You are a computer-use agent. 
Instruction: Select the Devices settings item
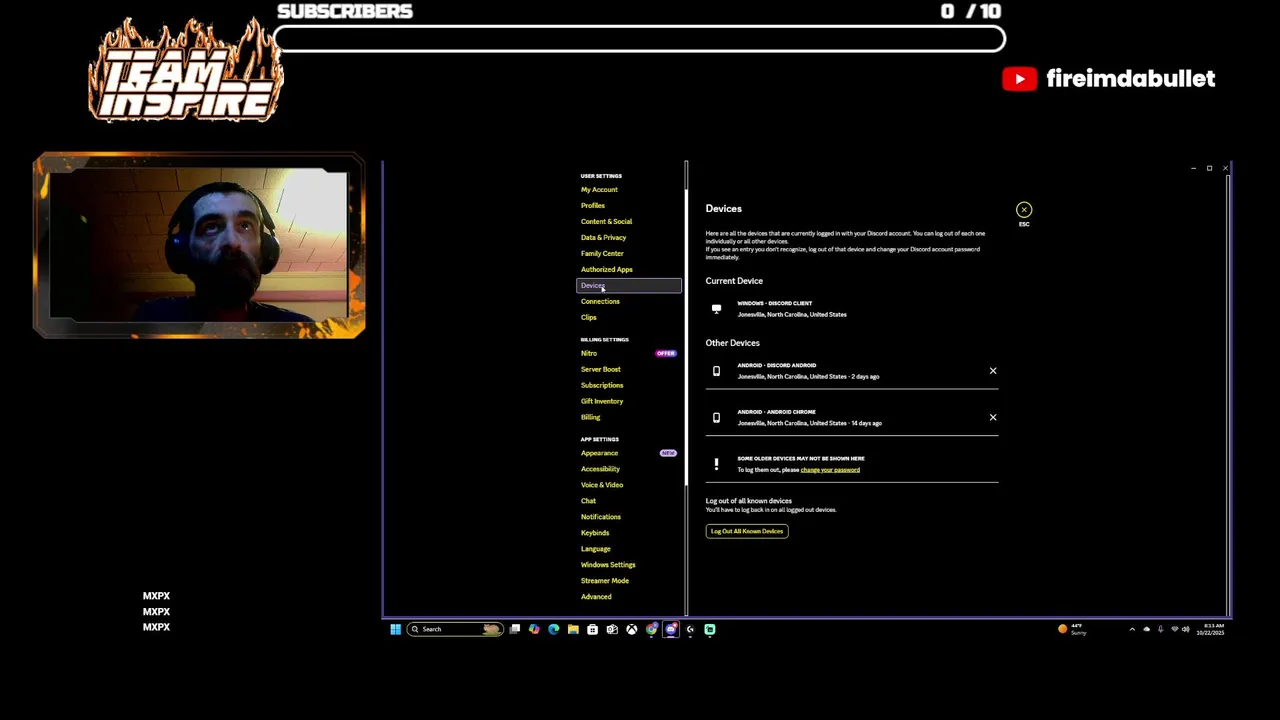point(629,286)
